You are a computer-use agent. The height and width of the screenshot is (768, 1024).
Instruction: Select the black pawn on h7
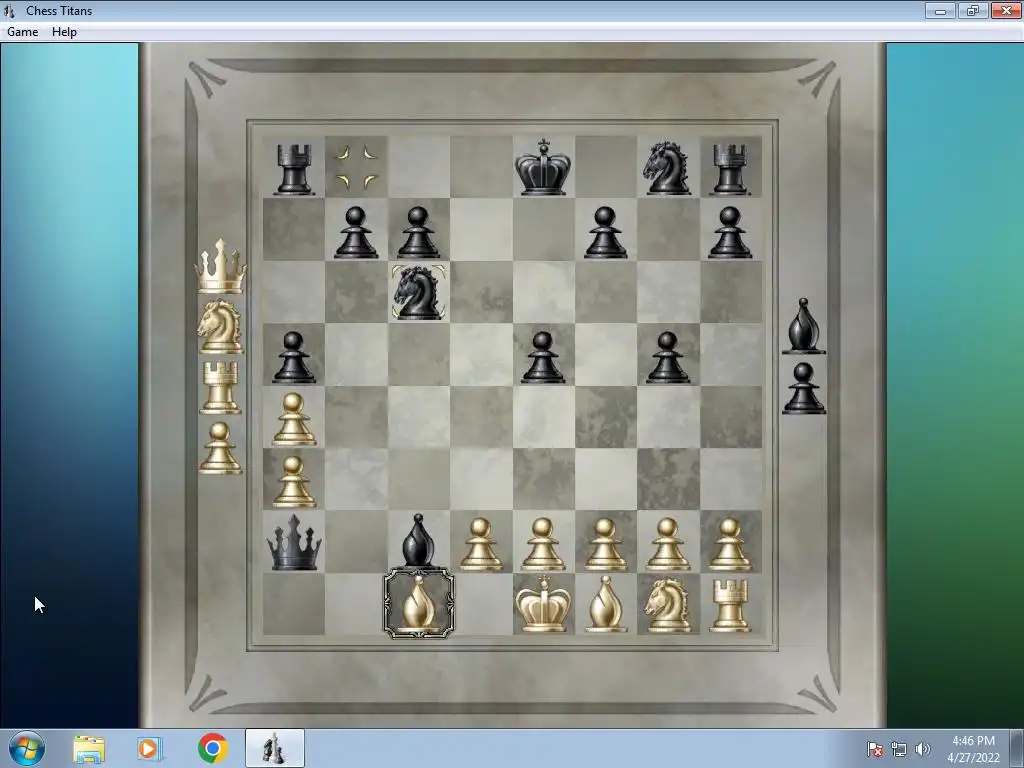(x=729, y=232)
